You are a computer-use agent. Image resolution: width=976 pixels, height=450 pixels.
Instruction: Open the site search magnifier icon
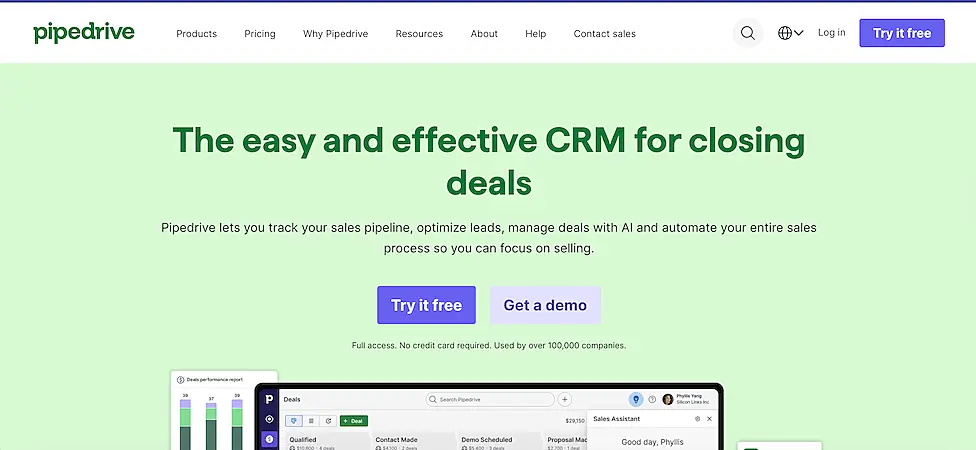tap(748, 33)
